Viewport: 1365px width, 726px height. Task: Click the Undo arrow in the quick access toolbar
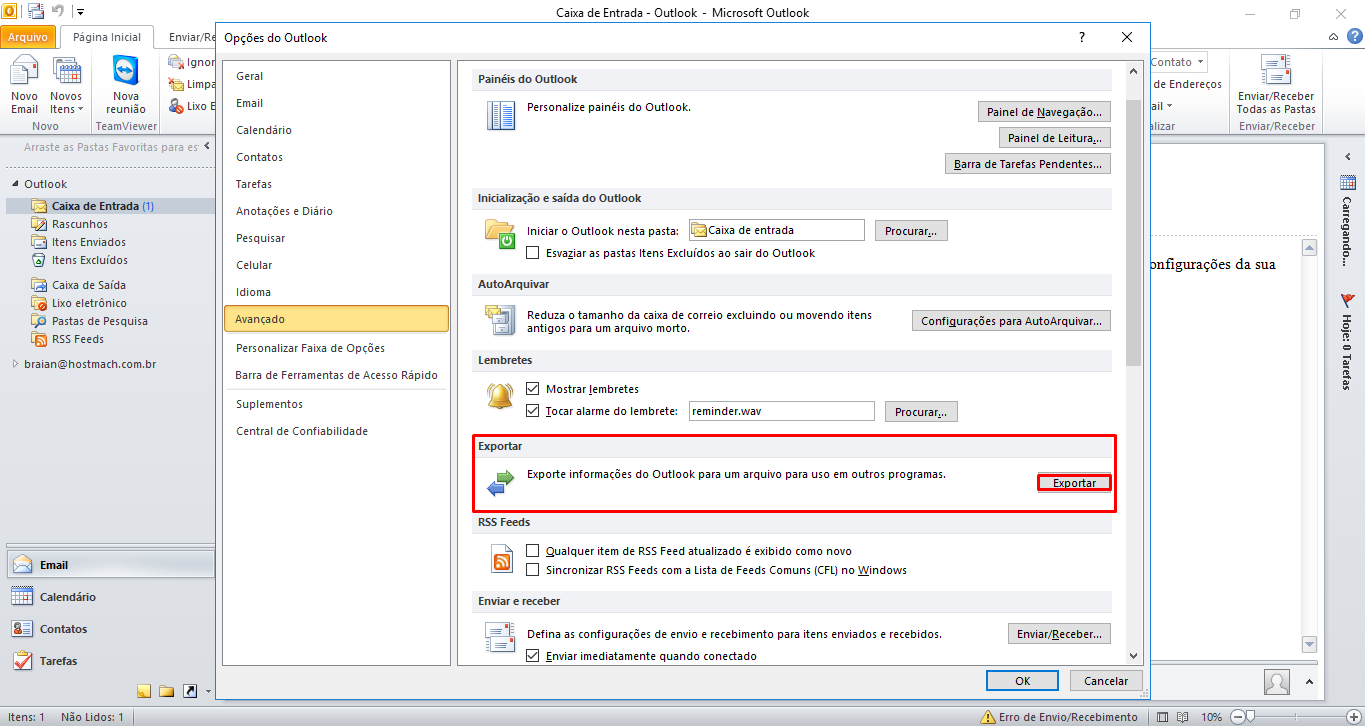pos(58,12)
